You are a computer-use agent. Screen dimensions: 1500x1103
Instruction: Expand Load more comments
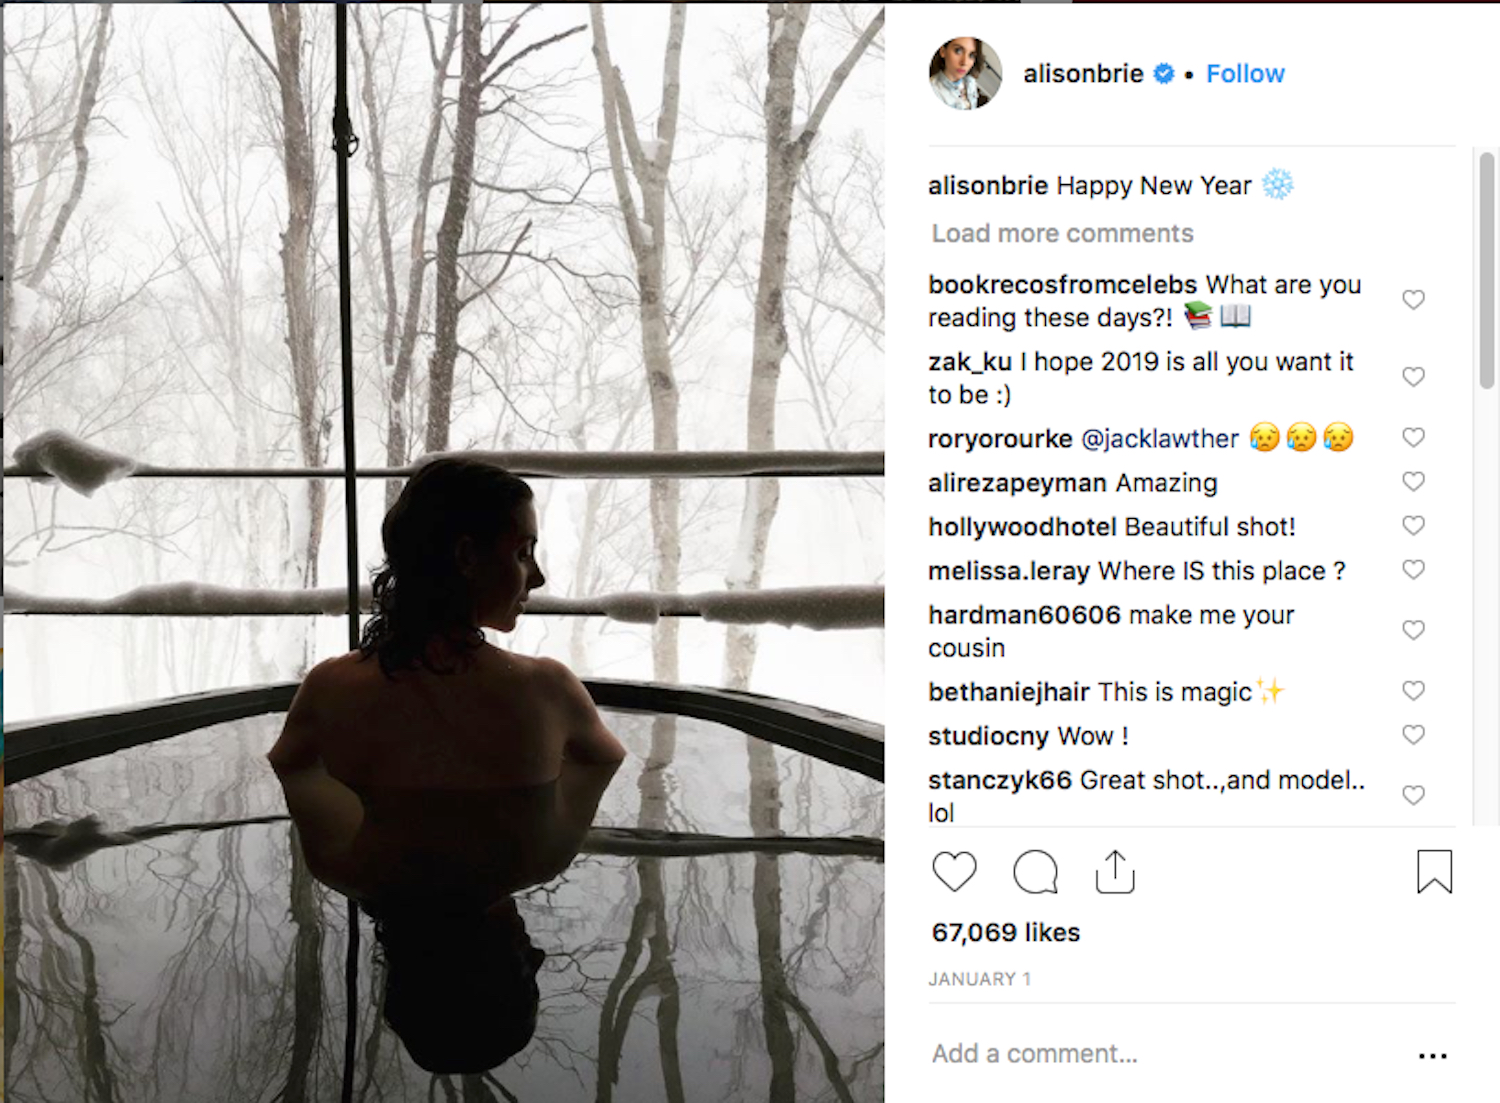point(1062,234)
